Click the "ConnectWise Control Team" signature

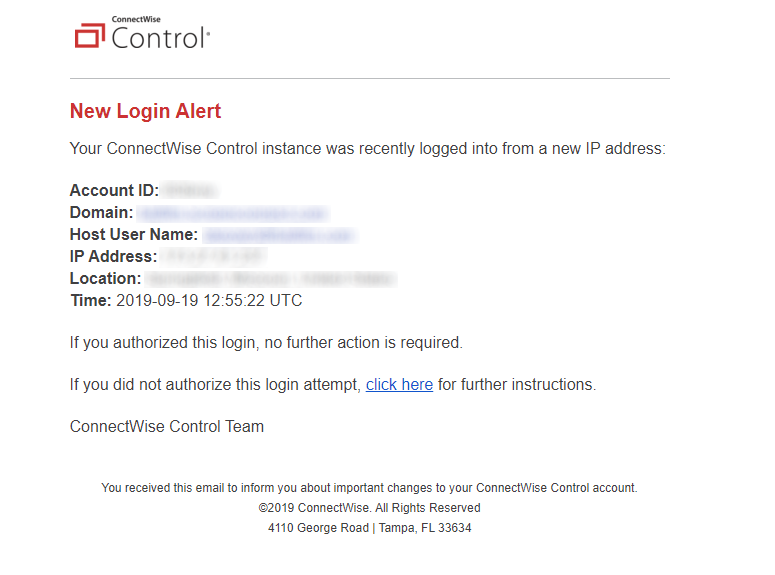(x=167, y=426)
